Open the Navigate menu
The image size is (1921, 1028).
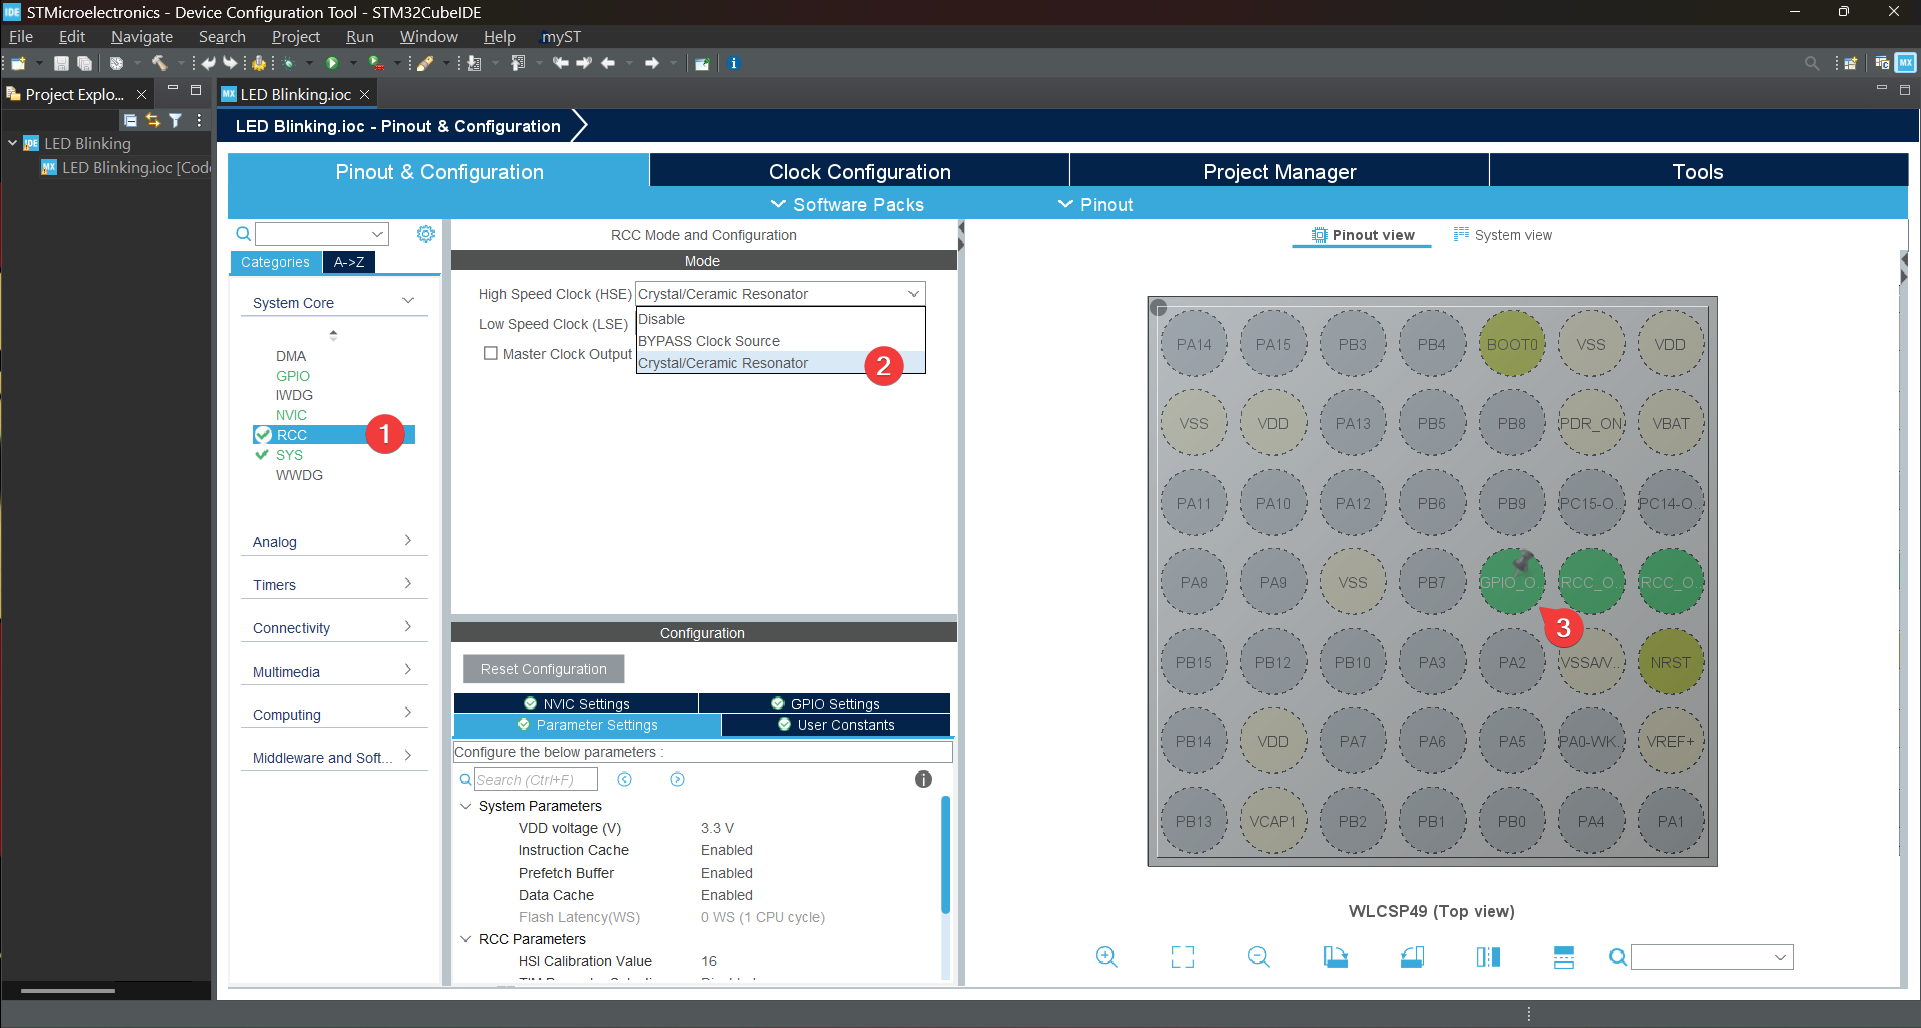[x=141, y=37]
